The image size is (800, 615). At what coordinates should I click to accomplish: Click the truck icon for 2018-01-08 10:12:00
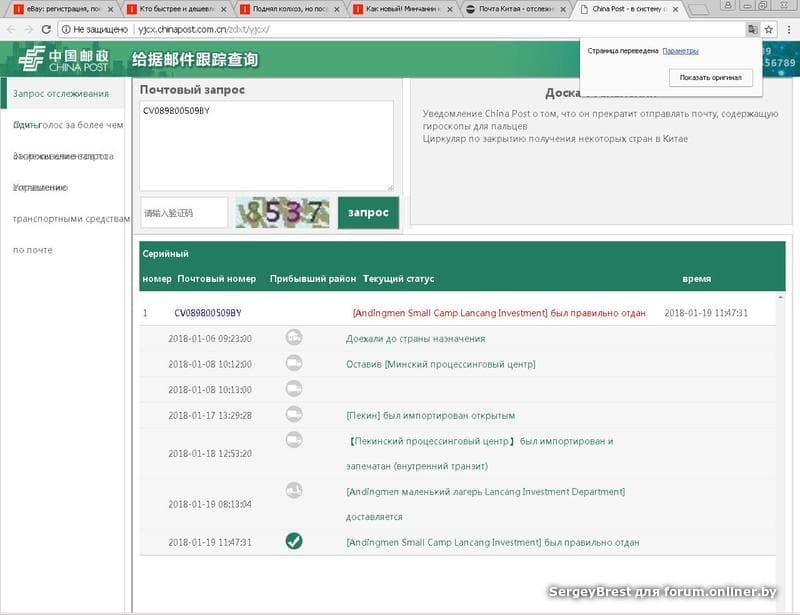pyautogui.click(x=294, y=363)
